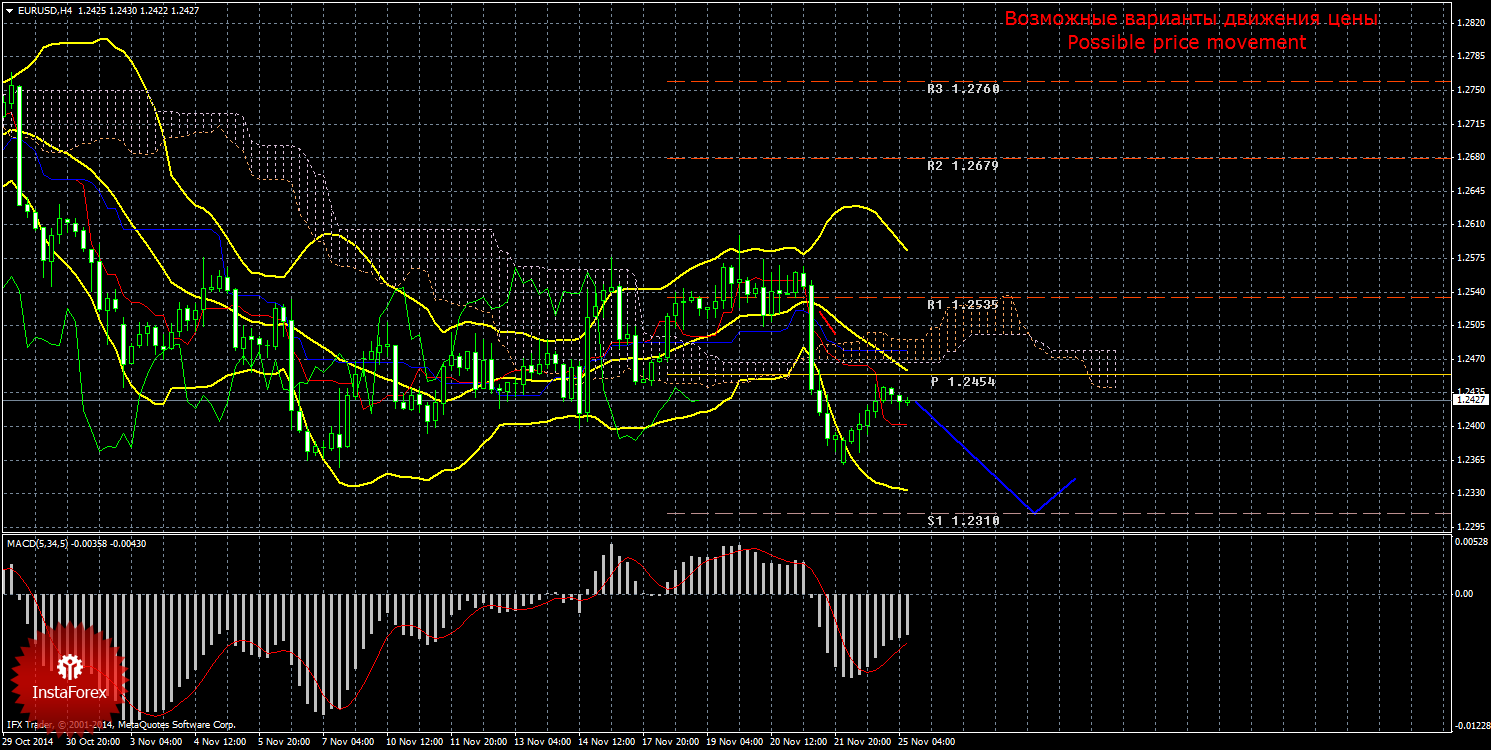Image resolution: width=1491 pixels, height=750 pixels.
Task: Click the orange dashed R2 level line
Action: coord(1057,158)
